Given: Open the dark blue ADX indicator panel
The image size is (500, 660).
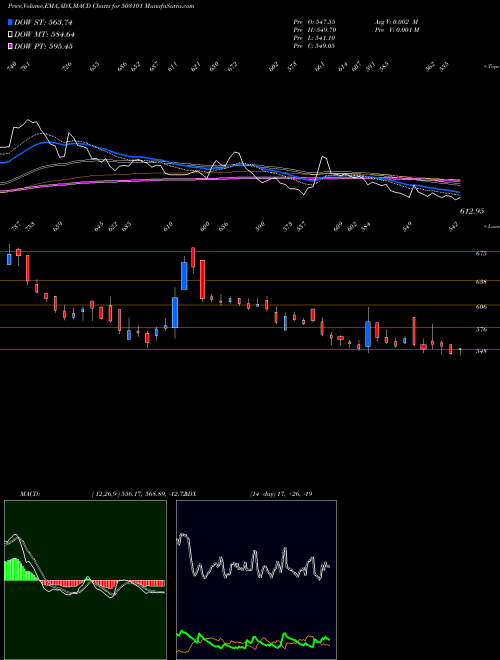Looking at the screenshot, I should (x=256, y=580).
